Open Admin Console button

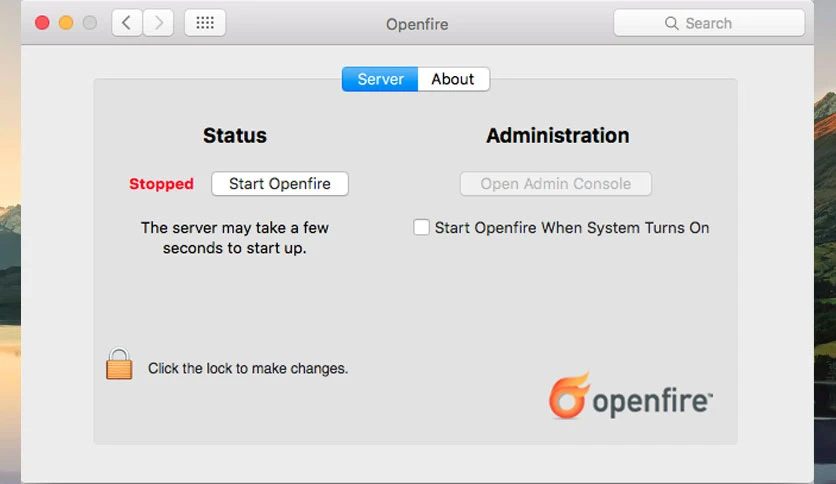point(556,184)
